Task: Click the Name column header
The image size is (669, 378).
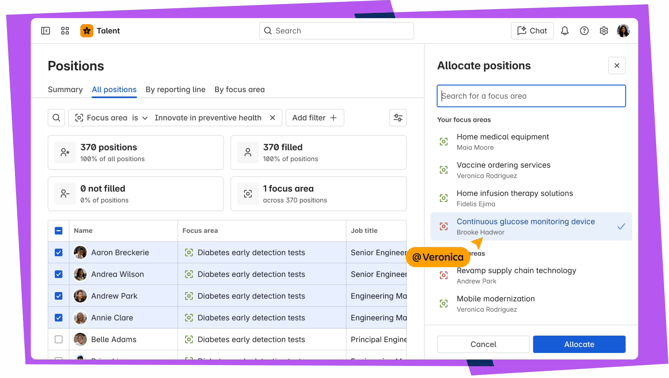Action: 83,231
